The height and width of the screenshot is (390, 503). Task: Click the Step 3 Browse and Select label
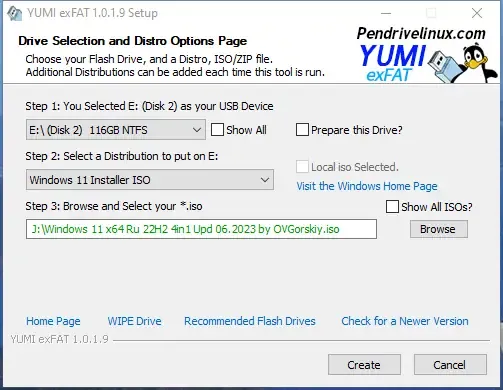pos(114,206)
